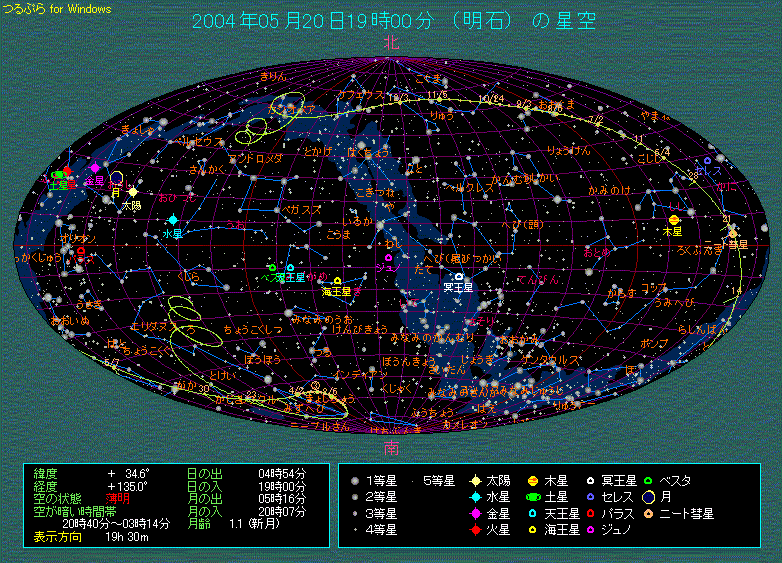This screenshot has height=563, width=782.
Task: Click the ペガスス constellation label
Action: pos(301,210)
